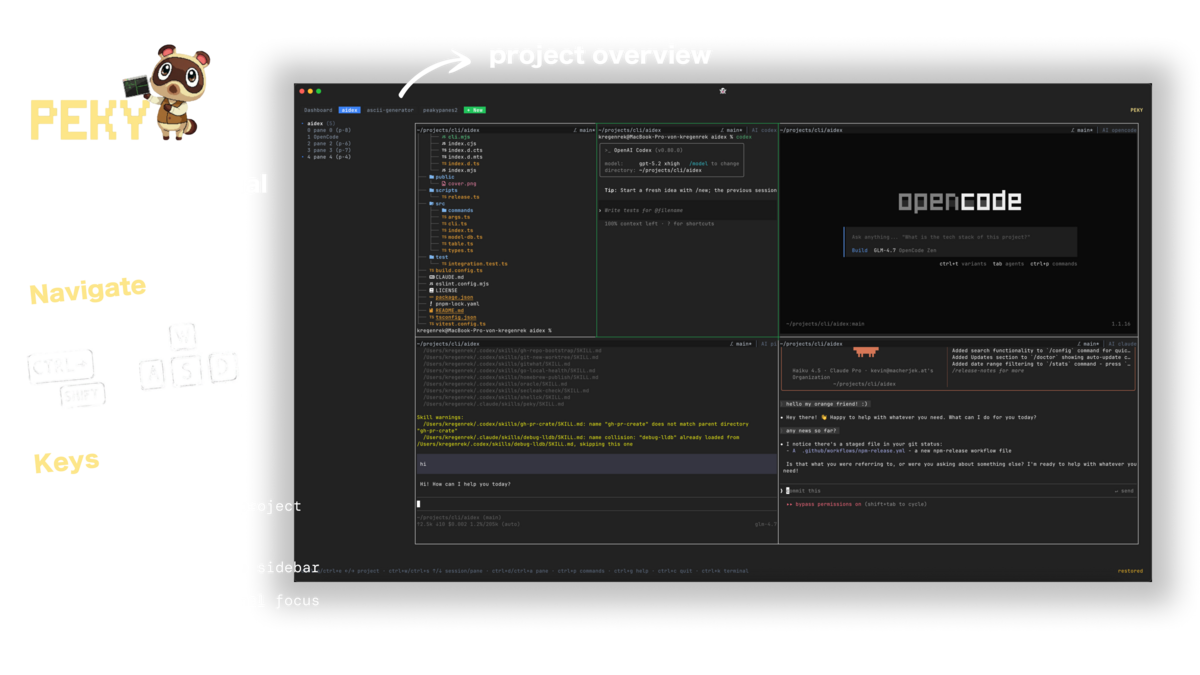Click the folder icon beside public
The width and height of the screenshot is (1200, 675).
click(432, 177)
